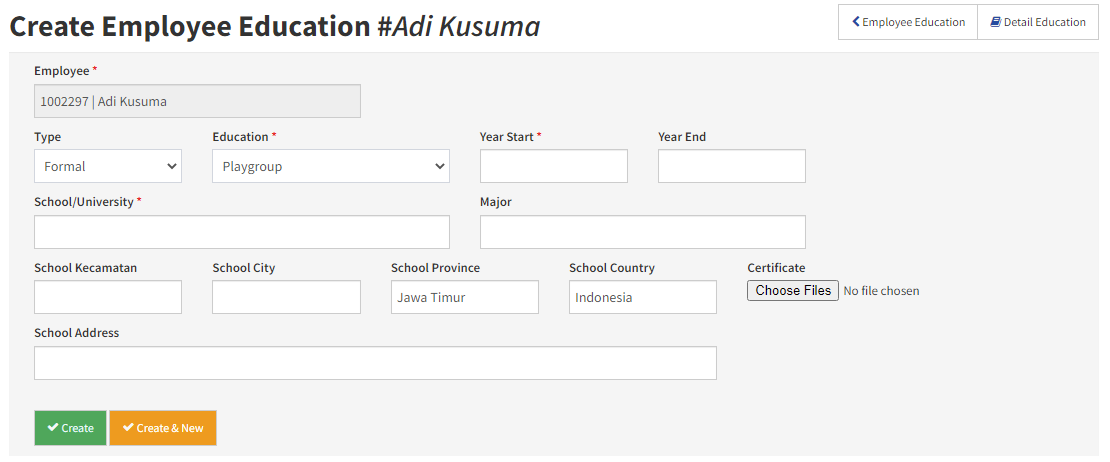
Task: Click the checkmark icon on Create button
Action: coord(52,428)
